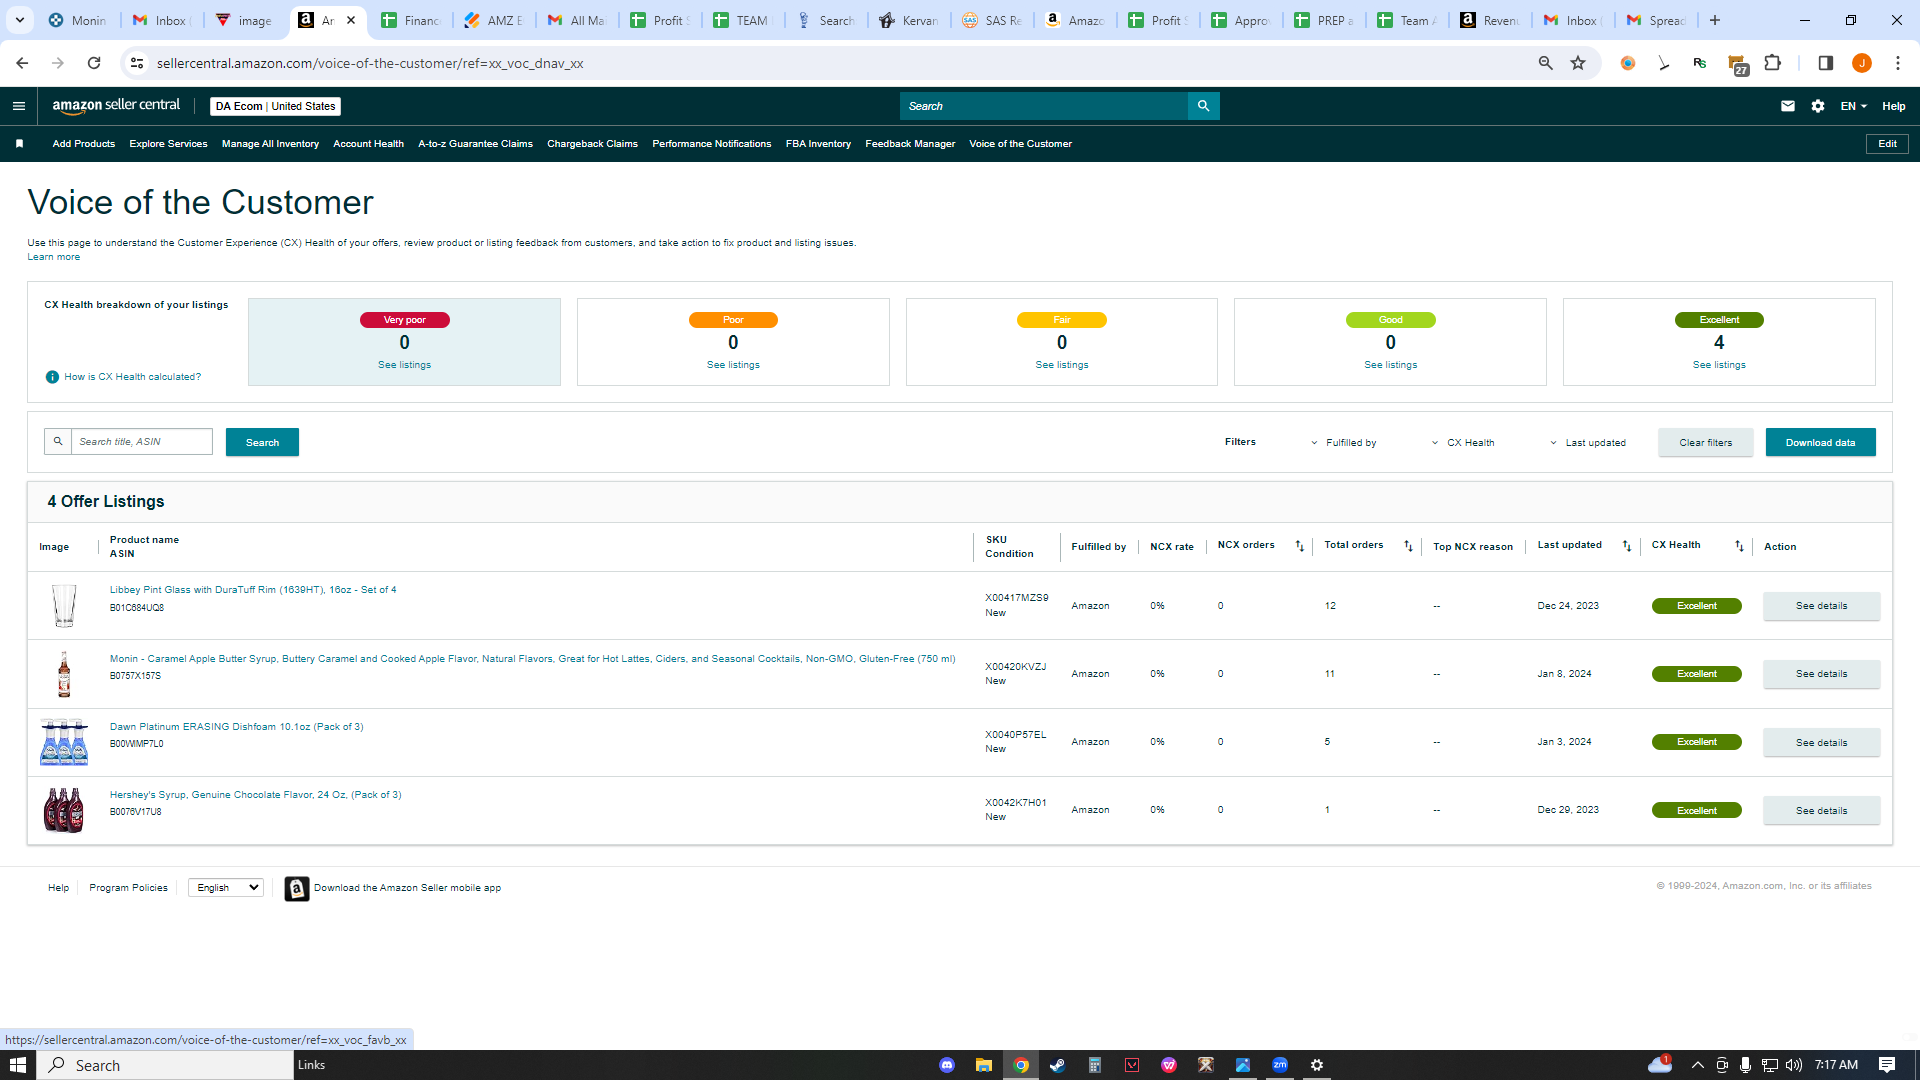Click the teal search magnifier button

point(1203,106)
